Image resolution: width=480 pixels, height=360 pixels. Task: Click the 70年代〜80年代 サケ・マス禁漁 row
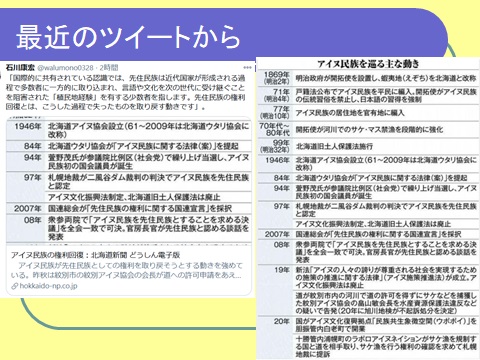368,129
